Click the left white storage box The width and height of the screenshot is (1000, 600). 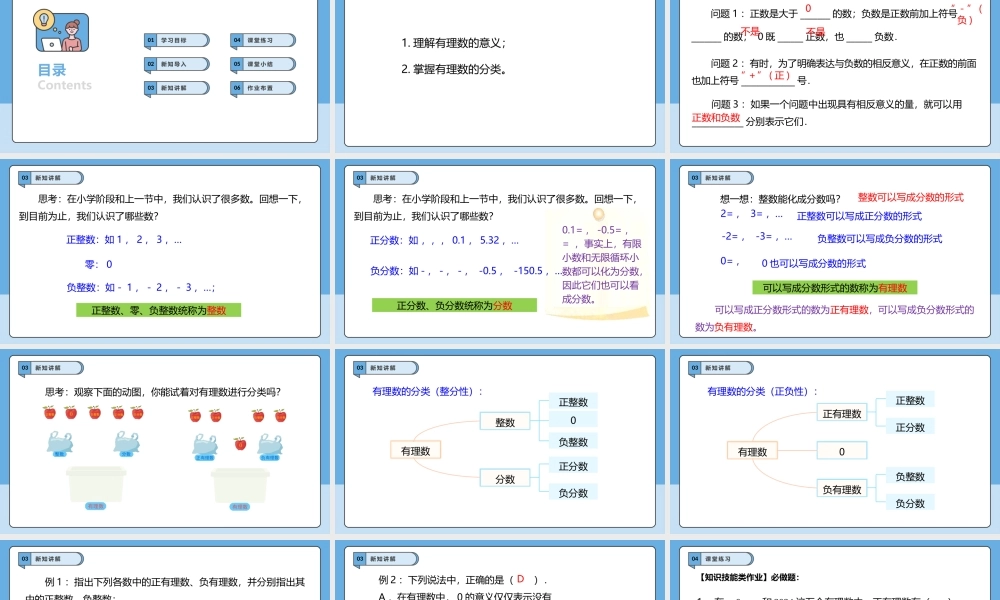96,484
